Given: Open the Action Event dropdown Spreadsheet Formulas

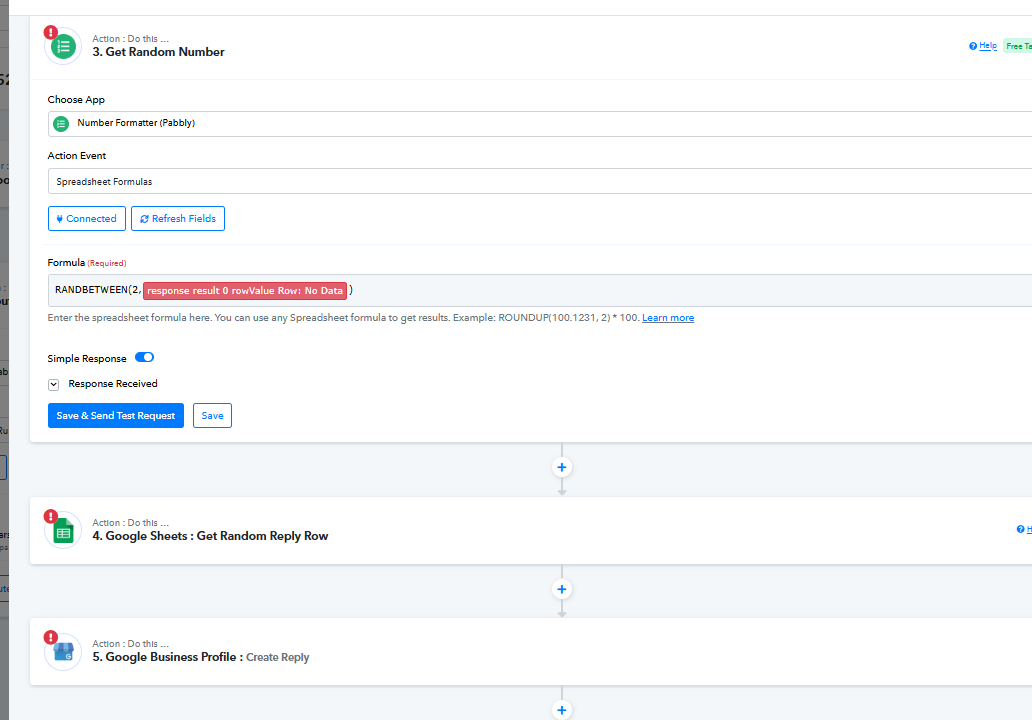Looking at the screenshot, I should pyautogui.click(x=540, y=181).
